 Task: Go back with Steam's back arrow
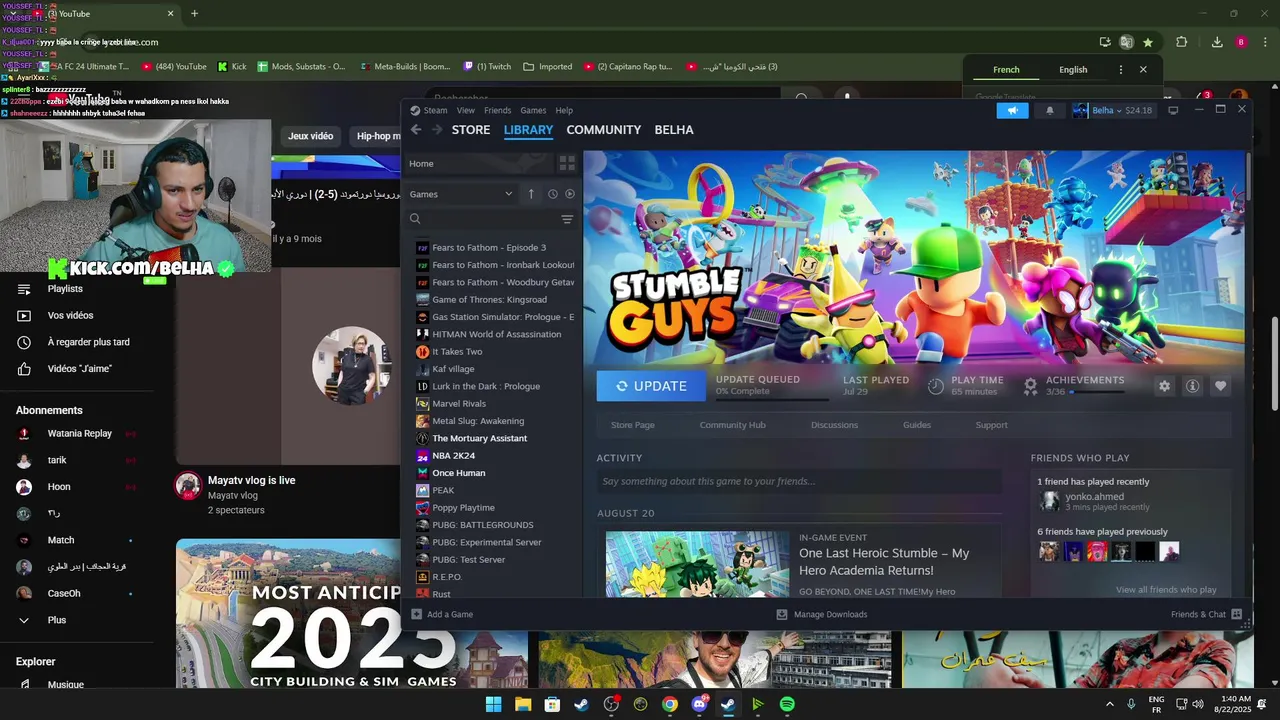click(x=416, y=130)
